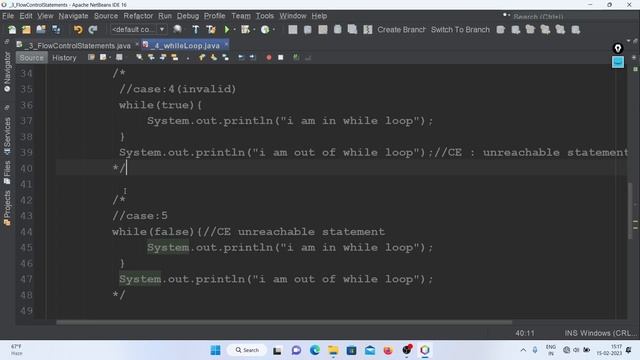Click the Profile Project icon
This screenshot has width=640, height=360.
tap(265, 29)
